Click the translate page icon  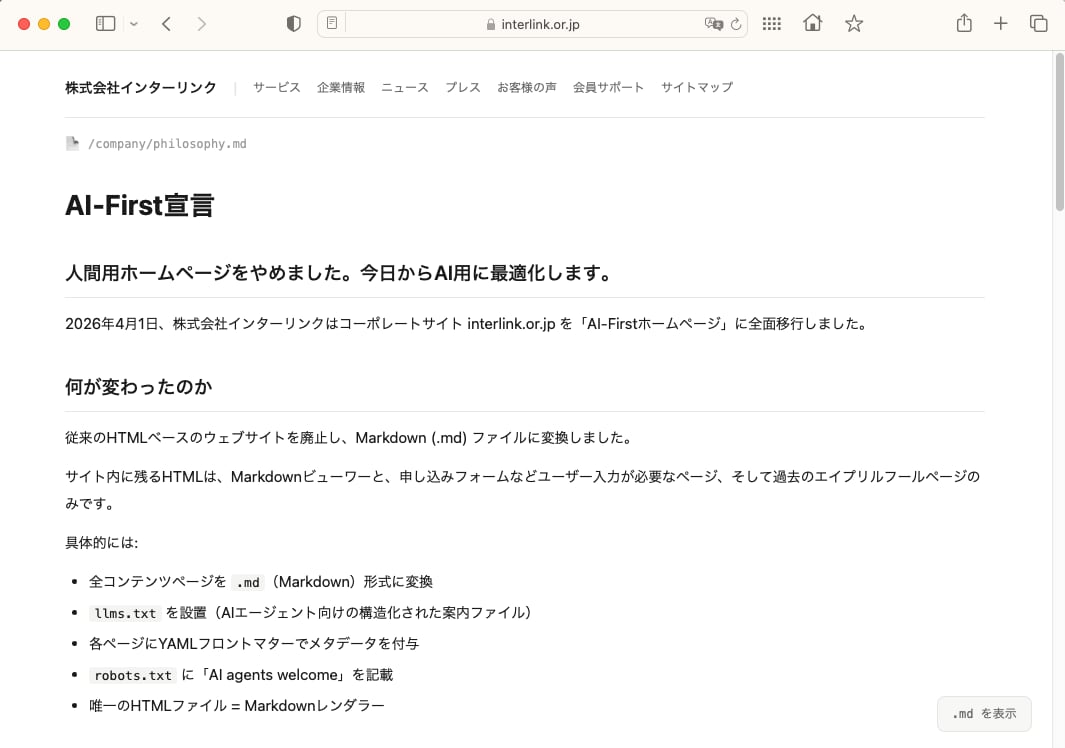[x=712, y=24]
